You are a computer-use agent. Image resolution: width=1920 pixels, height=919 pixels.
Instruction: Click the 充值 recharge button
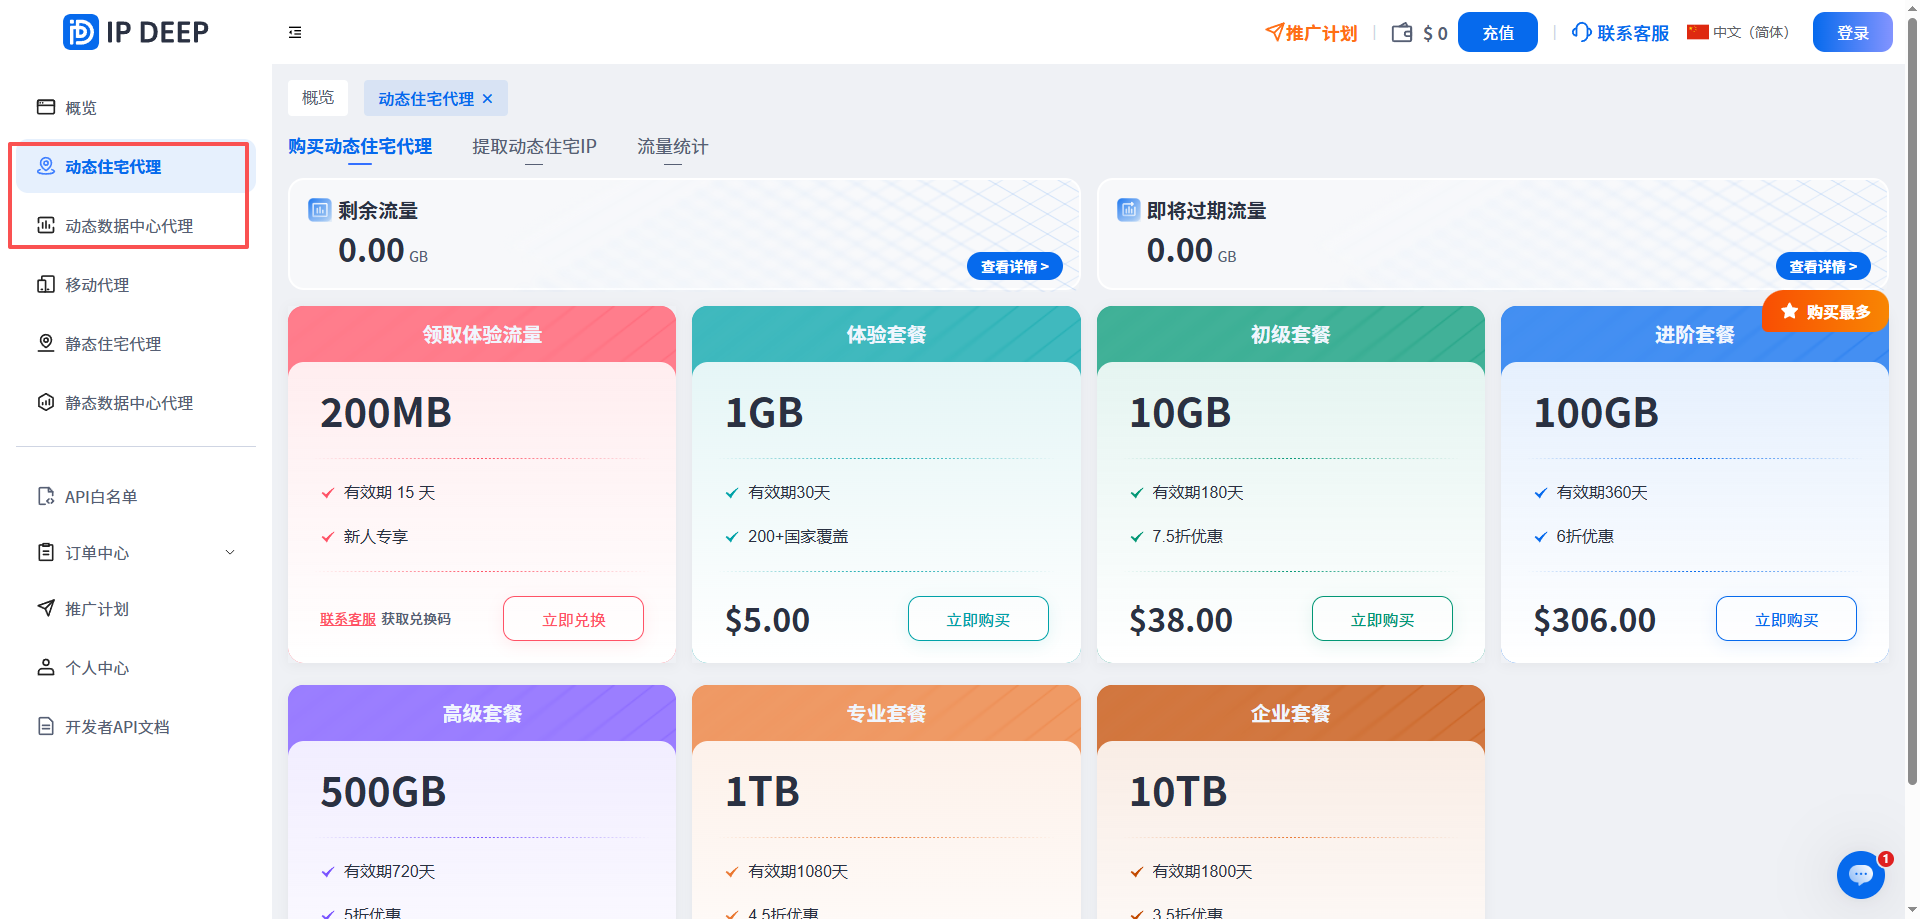click(x=1497, y=32)
